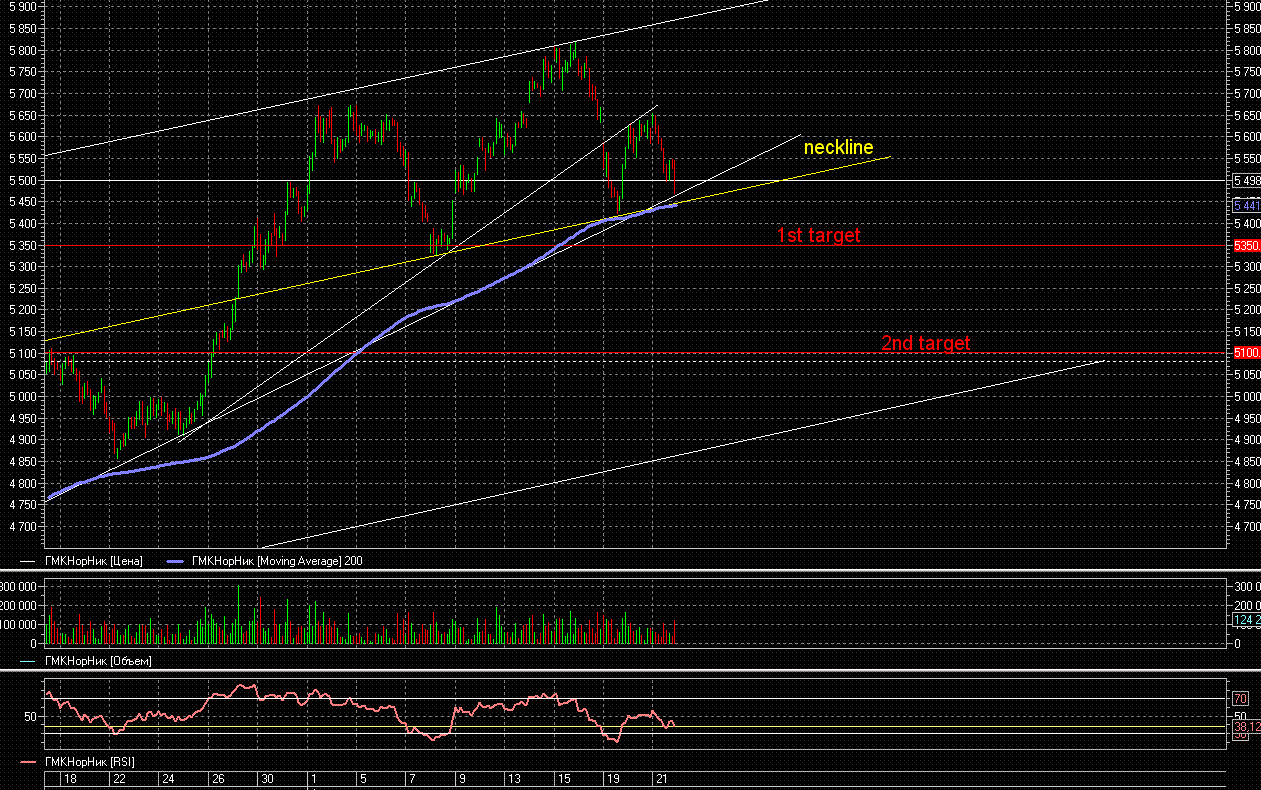Click date label 13 on time axis

tap(514, 778)
